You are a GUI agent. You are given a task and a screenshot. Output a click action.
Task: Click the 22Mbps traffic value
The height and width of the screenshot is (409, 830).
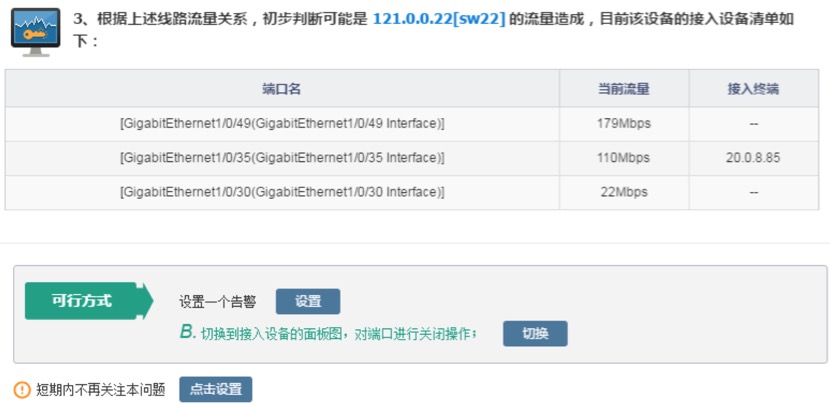tap(623, 192)
